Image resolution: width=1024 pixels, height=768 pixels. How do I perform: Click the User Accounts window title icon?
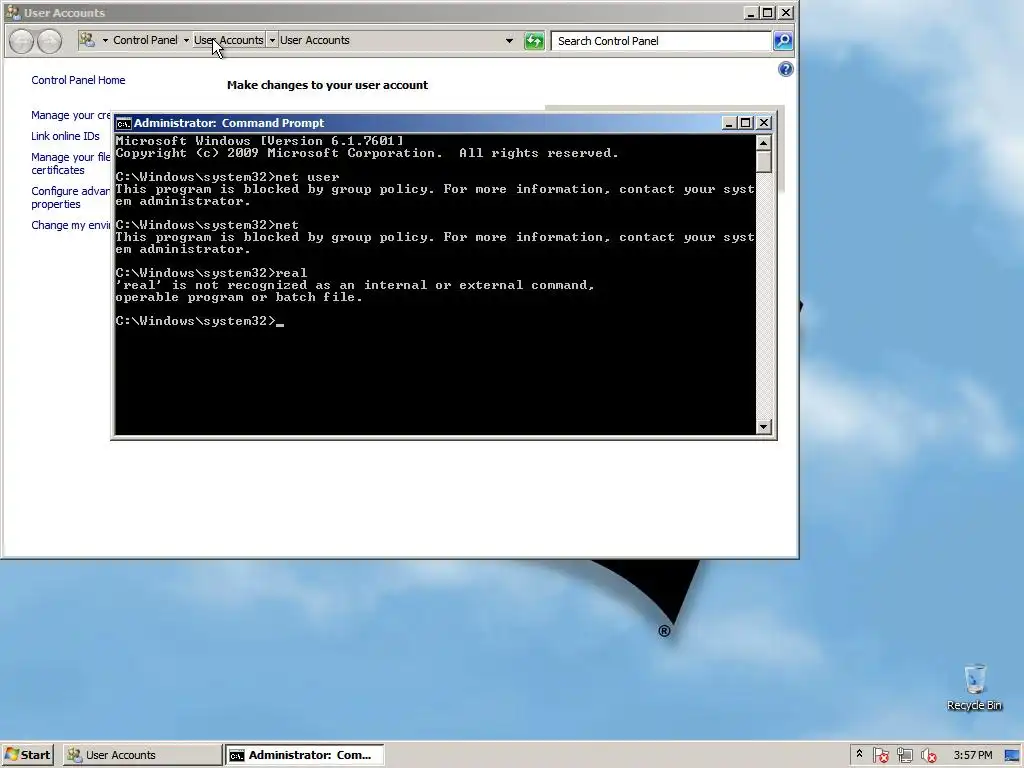[12, 12]
